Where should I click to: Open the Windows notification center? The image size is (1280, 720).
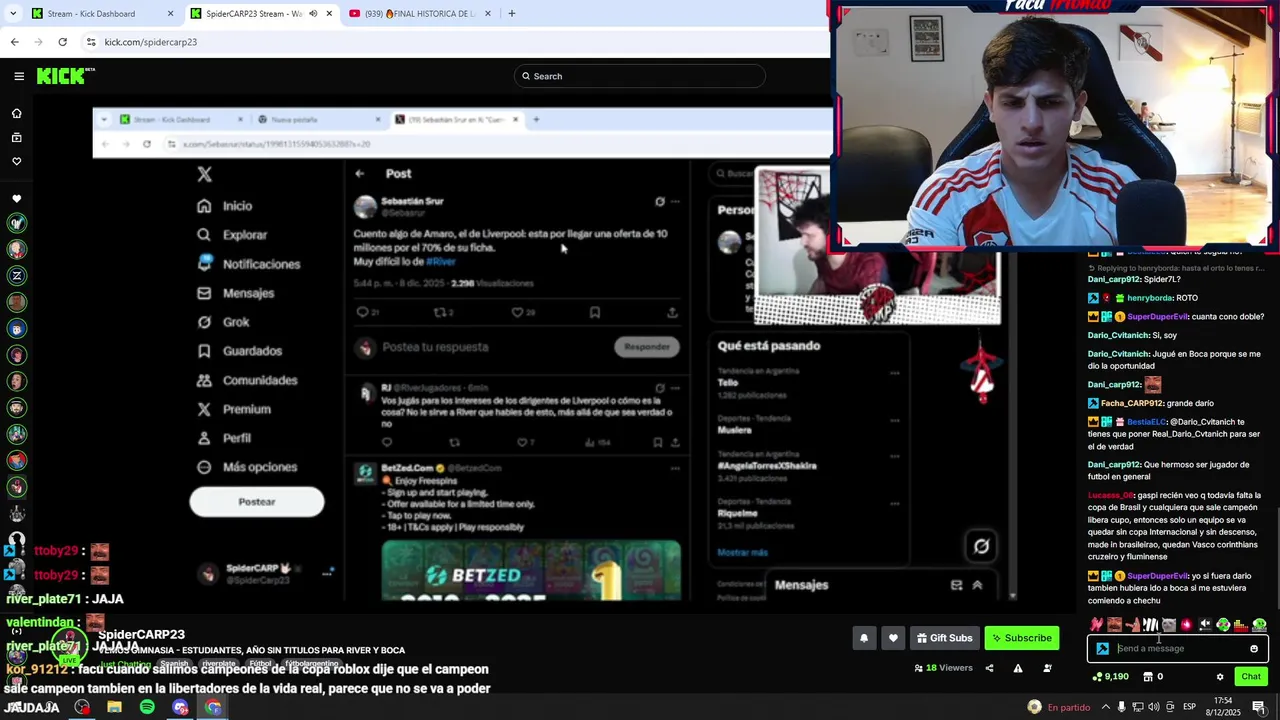(x=1260, y=707)
